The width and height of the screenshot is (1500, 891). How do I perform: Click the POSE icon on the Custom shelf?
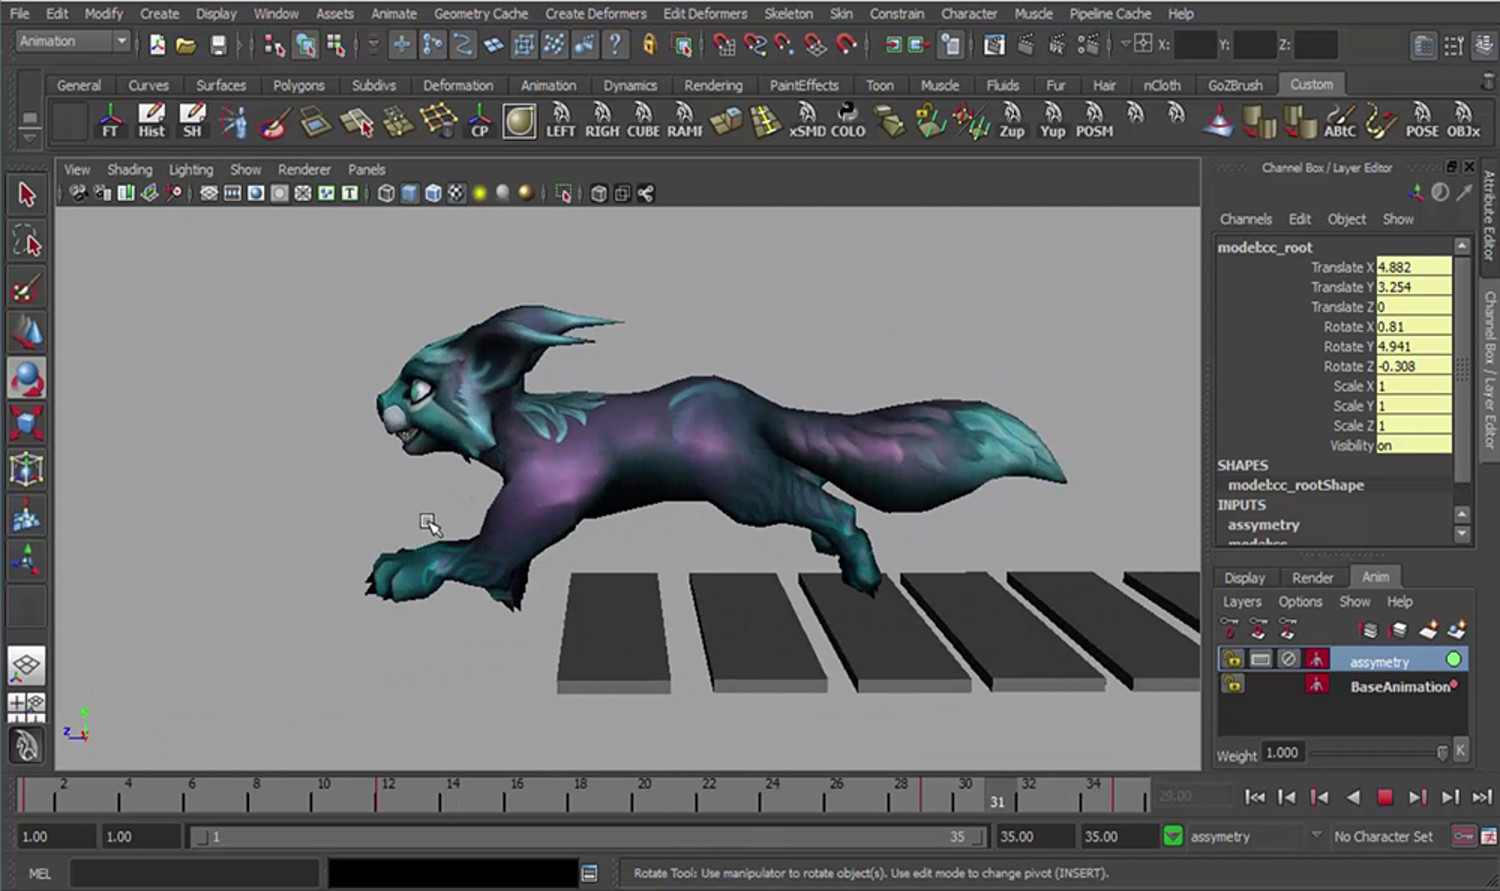[x=1422, y=120]
